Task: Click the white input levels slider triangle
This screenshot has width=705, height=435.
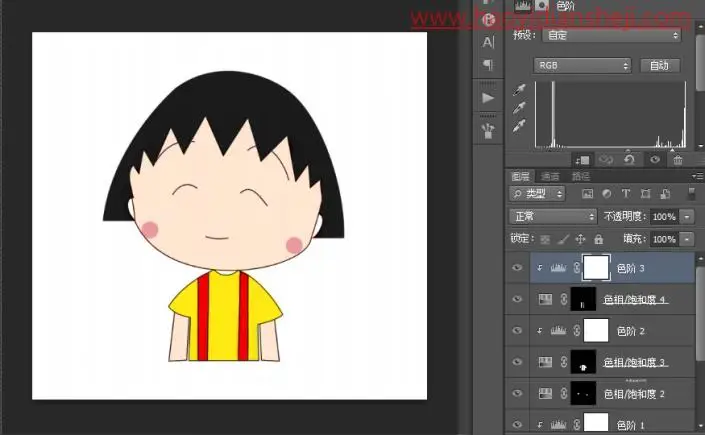Action: tap(673, 150)
